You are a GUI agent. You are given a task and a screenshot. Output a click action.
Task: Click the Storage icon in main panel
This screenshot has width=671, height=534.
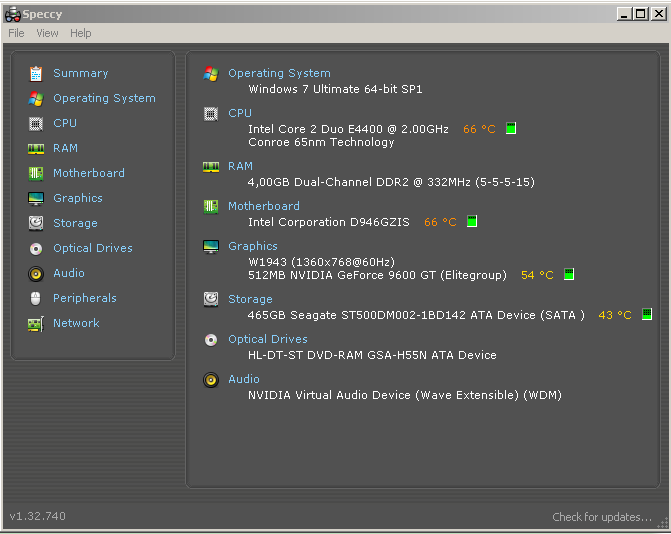211,299
